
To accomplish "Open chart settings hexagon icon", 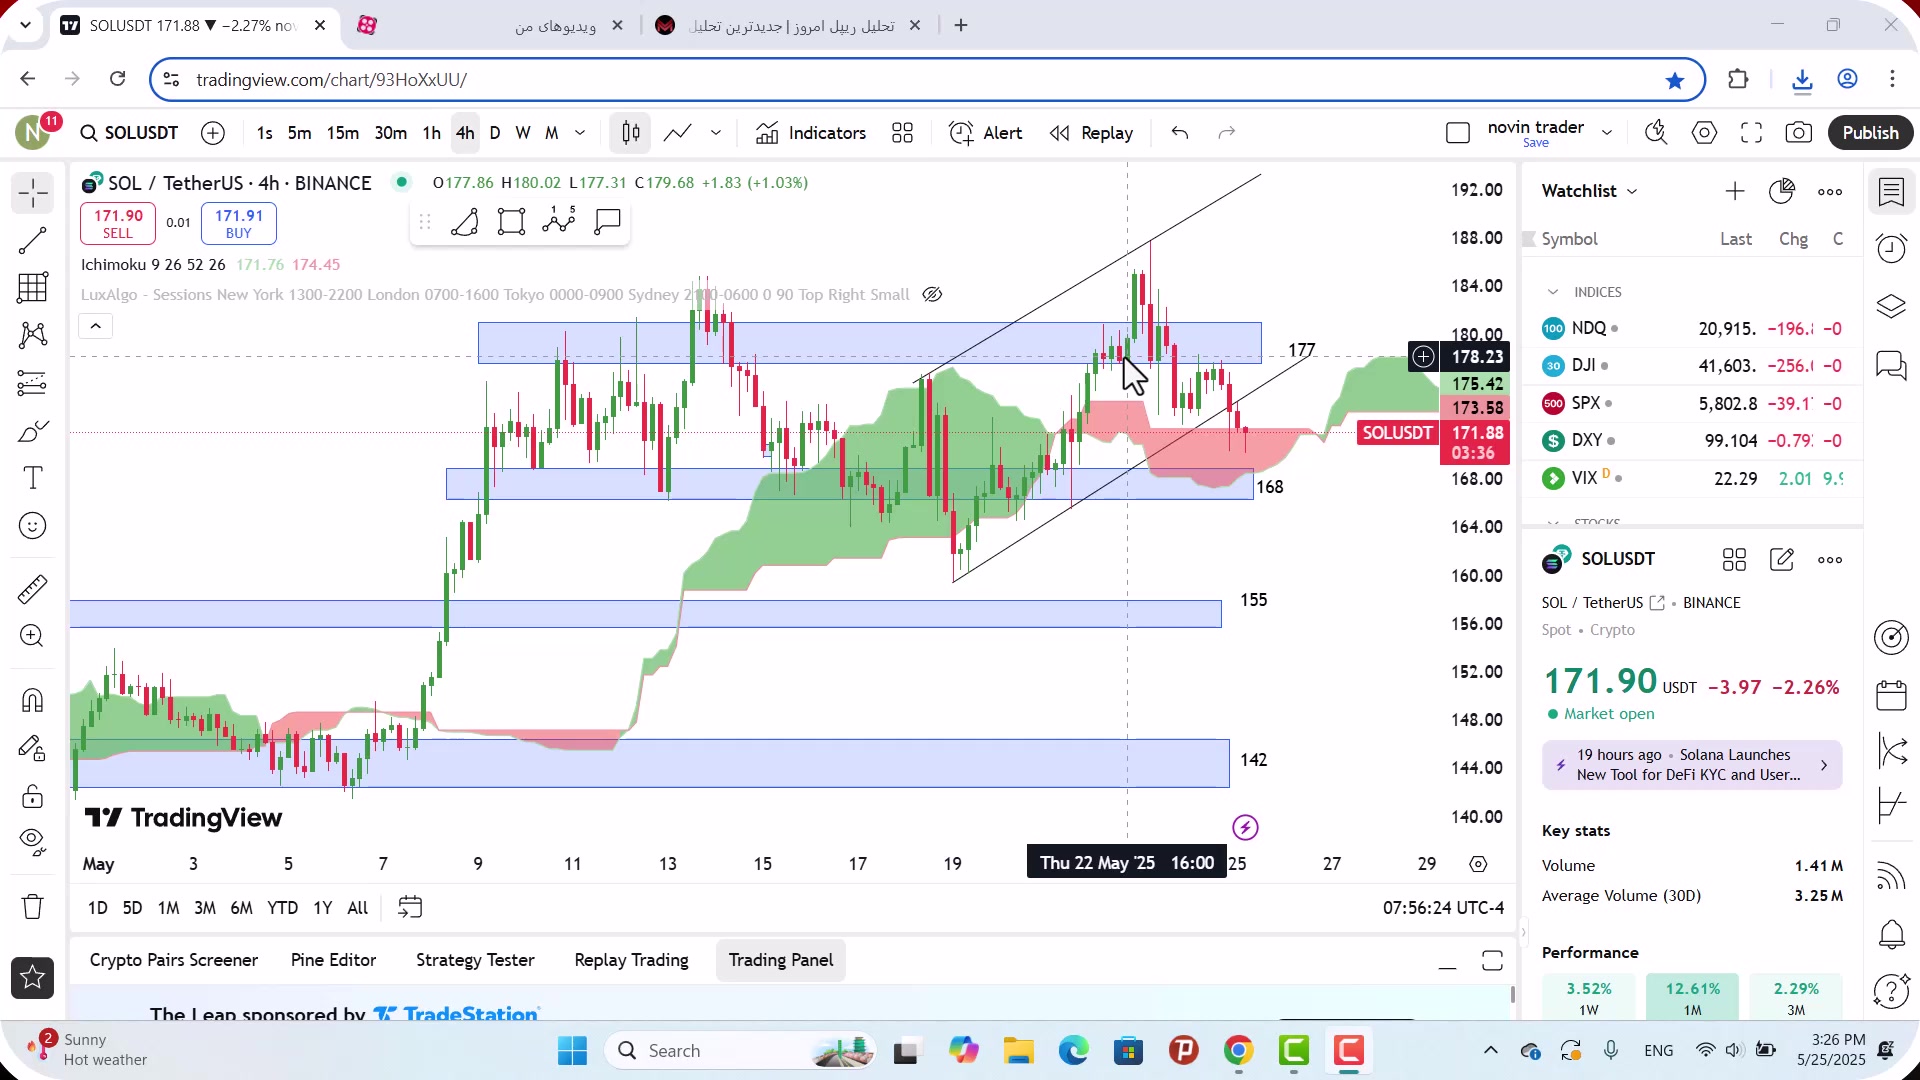I will tap(1704, 133).
